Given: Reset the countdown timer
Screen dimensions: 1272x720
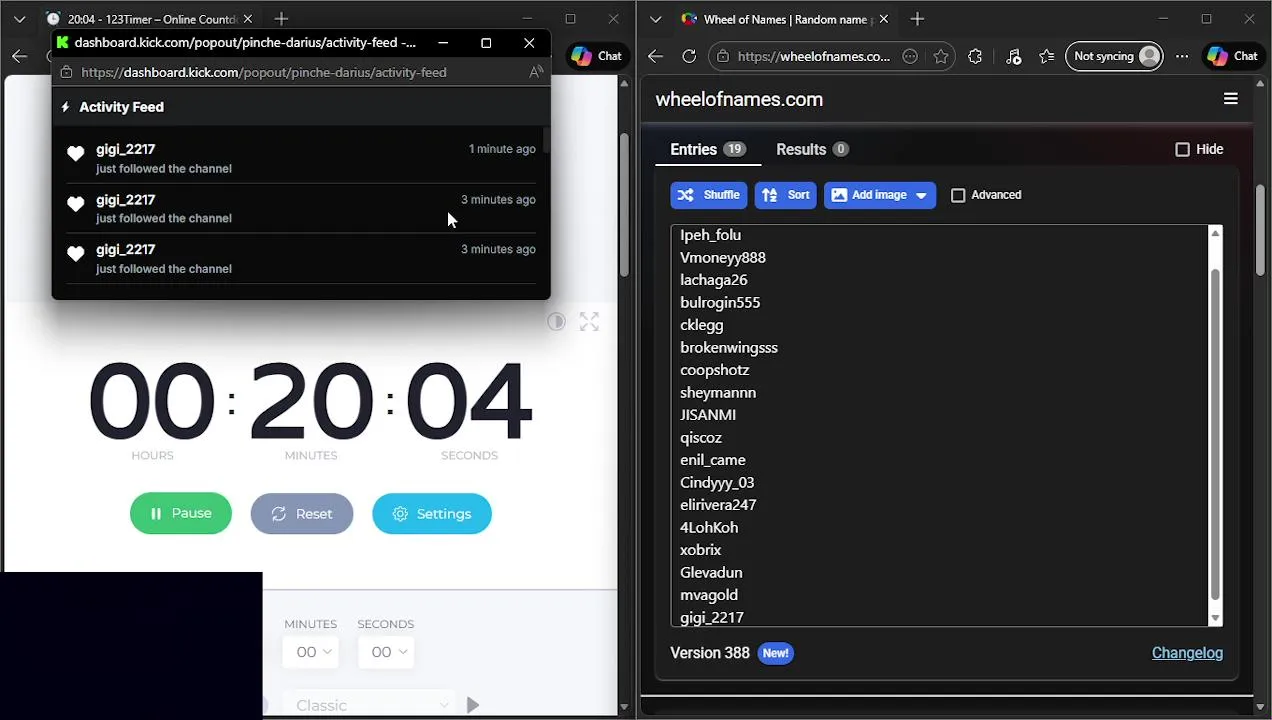Looking at the screenshot, I should pos(301,513).
